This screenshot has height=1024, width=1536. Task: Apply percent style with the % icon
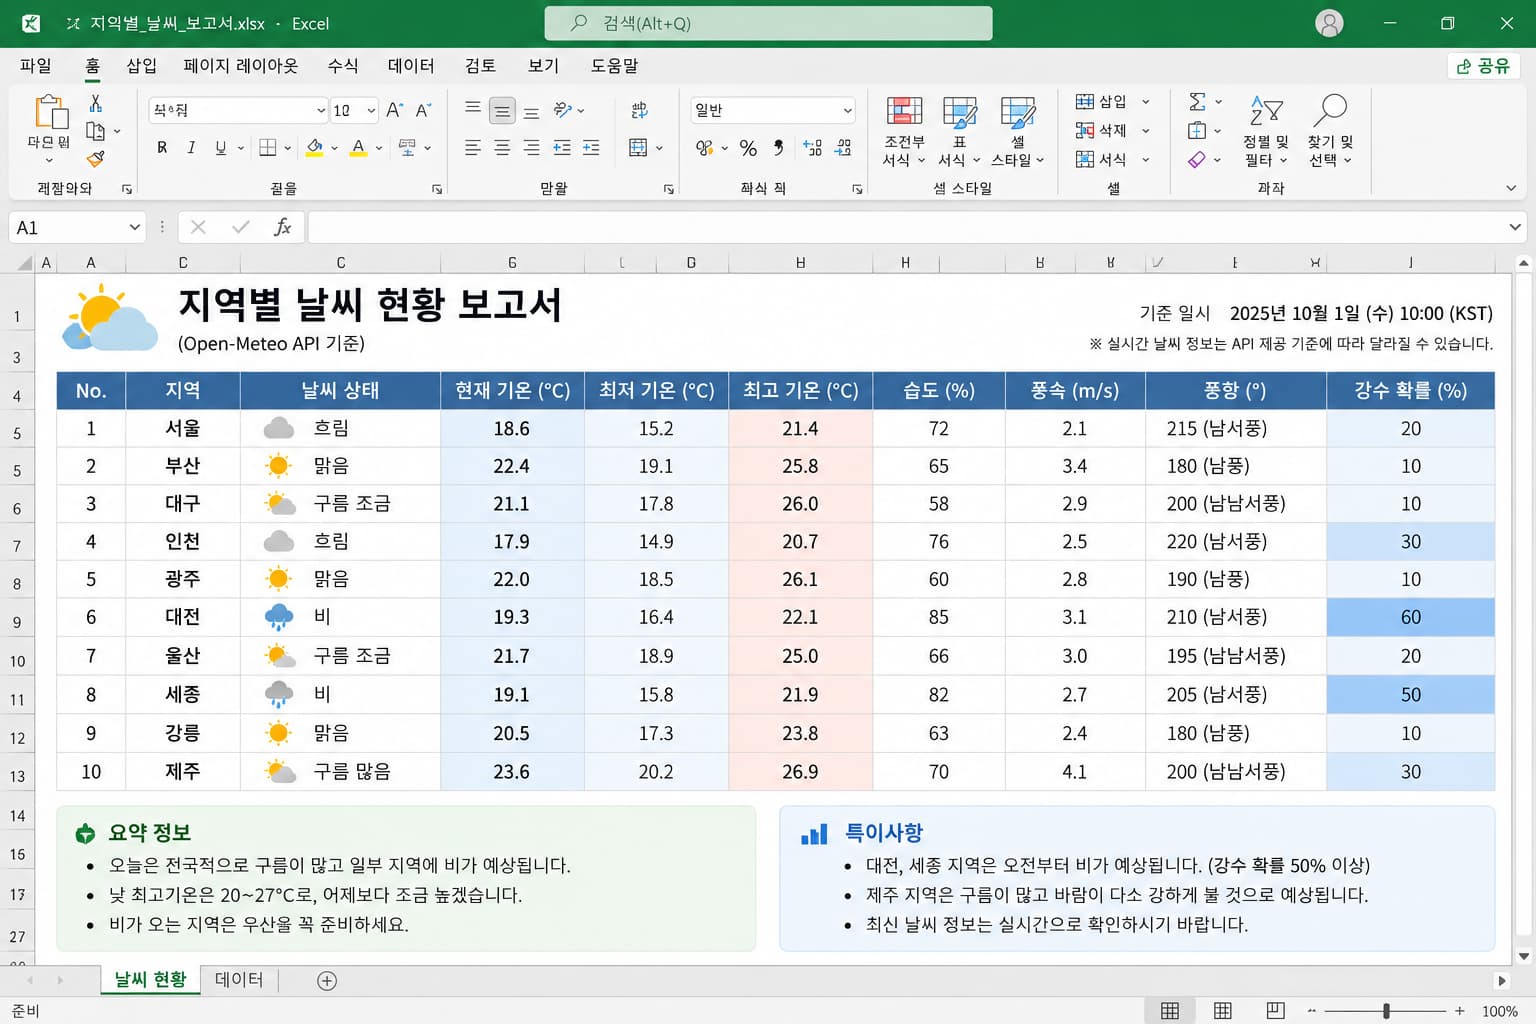pos(748,148)
